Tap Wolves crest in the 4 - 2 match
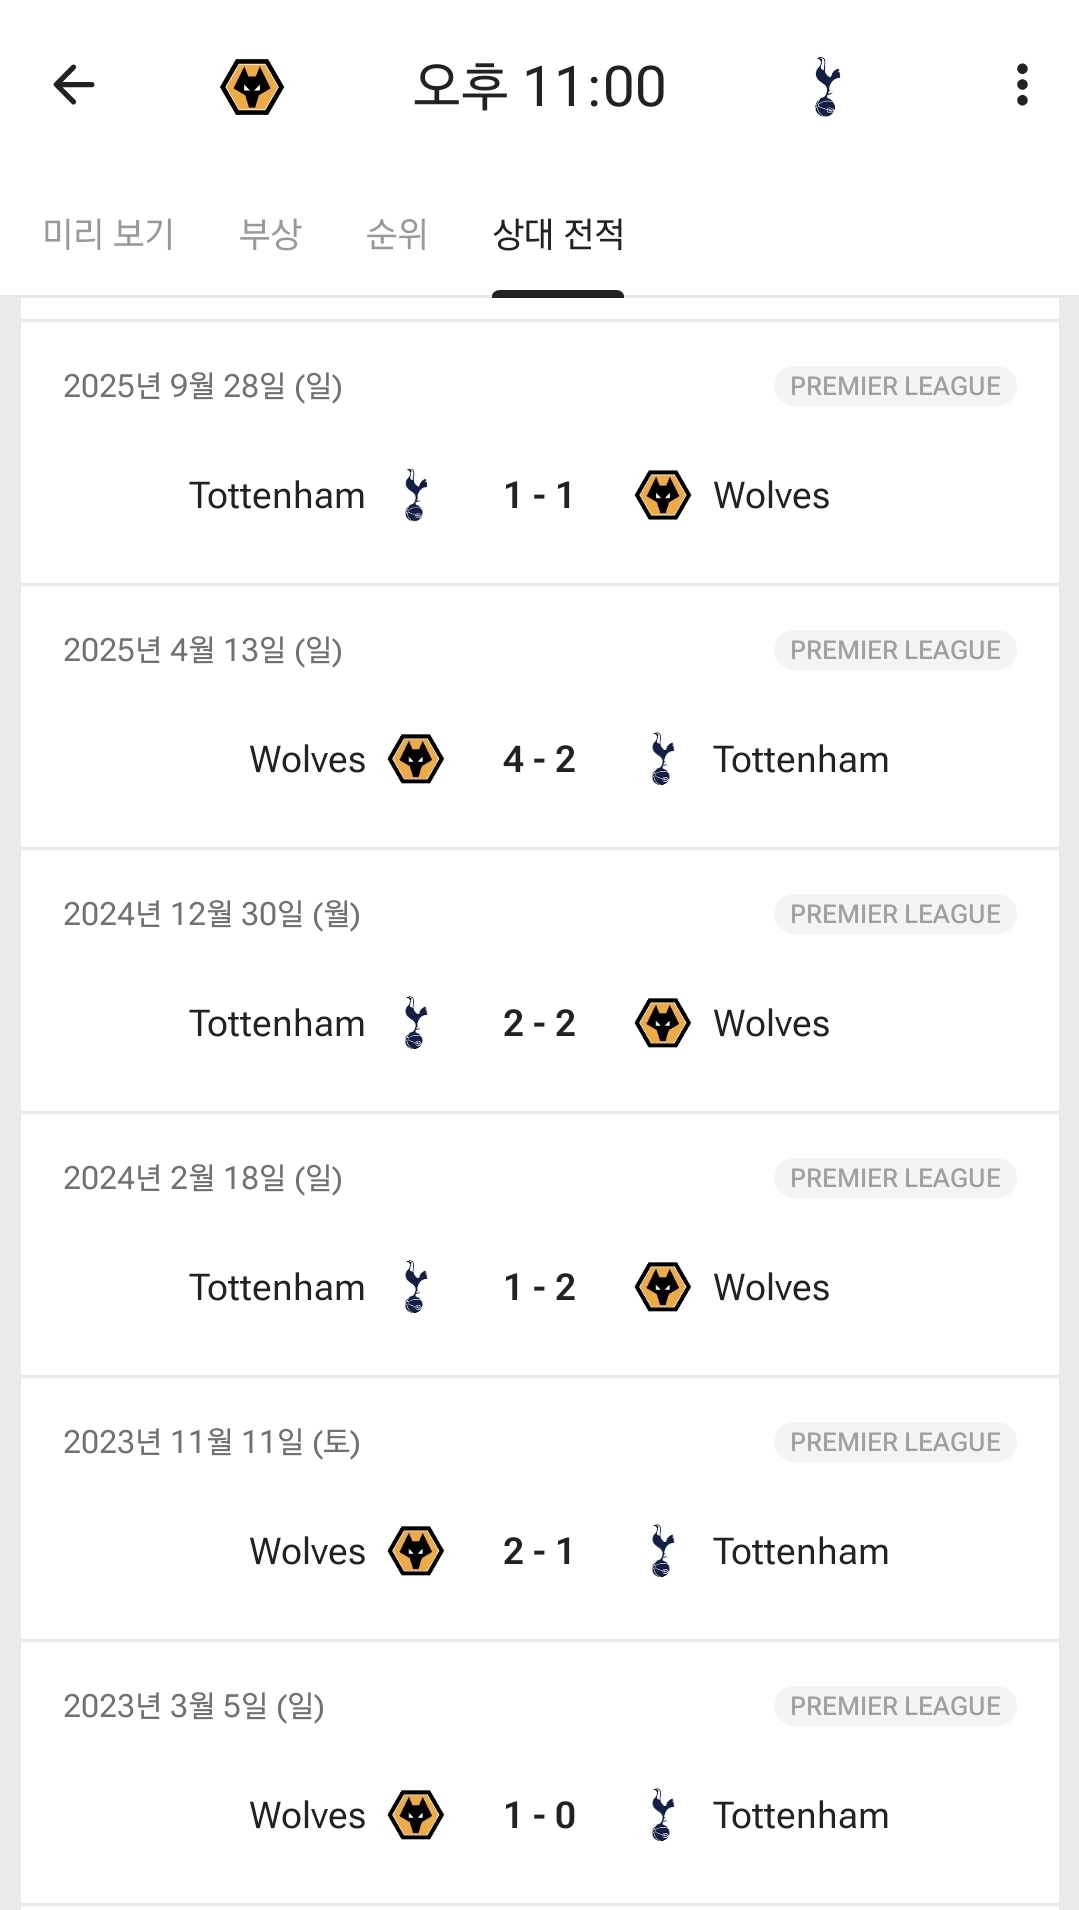This screenshot has height=1910, width=1079. click(x=416, y=759)
